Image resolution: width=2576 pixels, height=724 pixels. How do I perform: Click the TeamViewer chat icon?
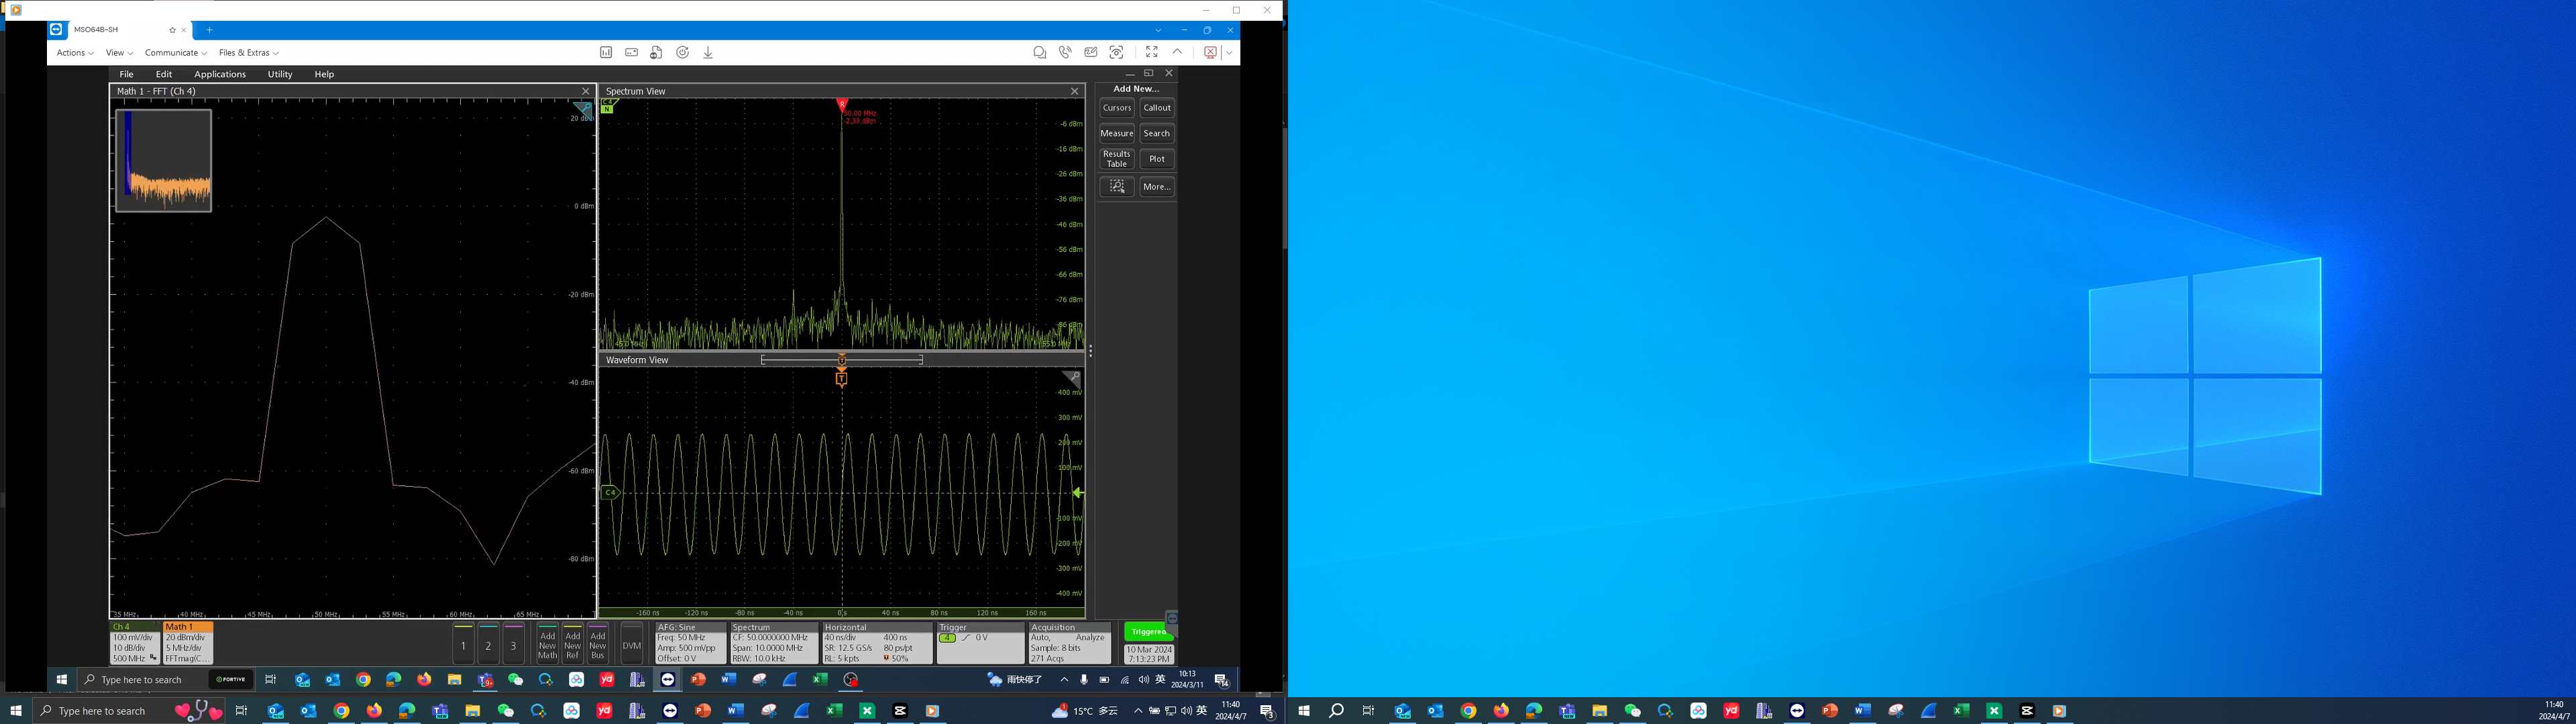click(x=1039, y=52)
